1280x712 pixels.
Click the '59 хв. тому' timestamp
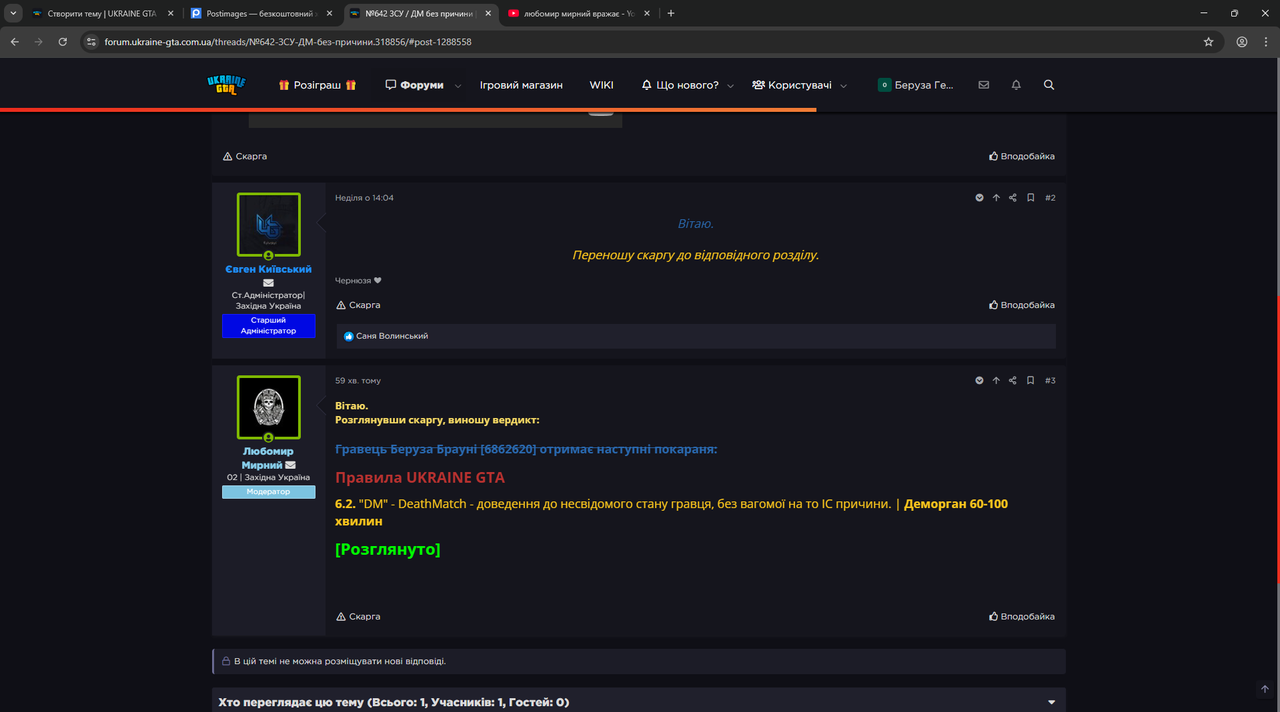[358, 381]
